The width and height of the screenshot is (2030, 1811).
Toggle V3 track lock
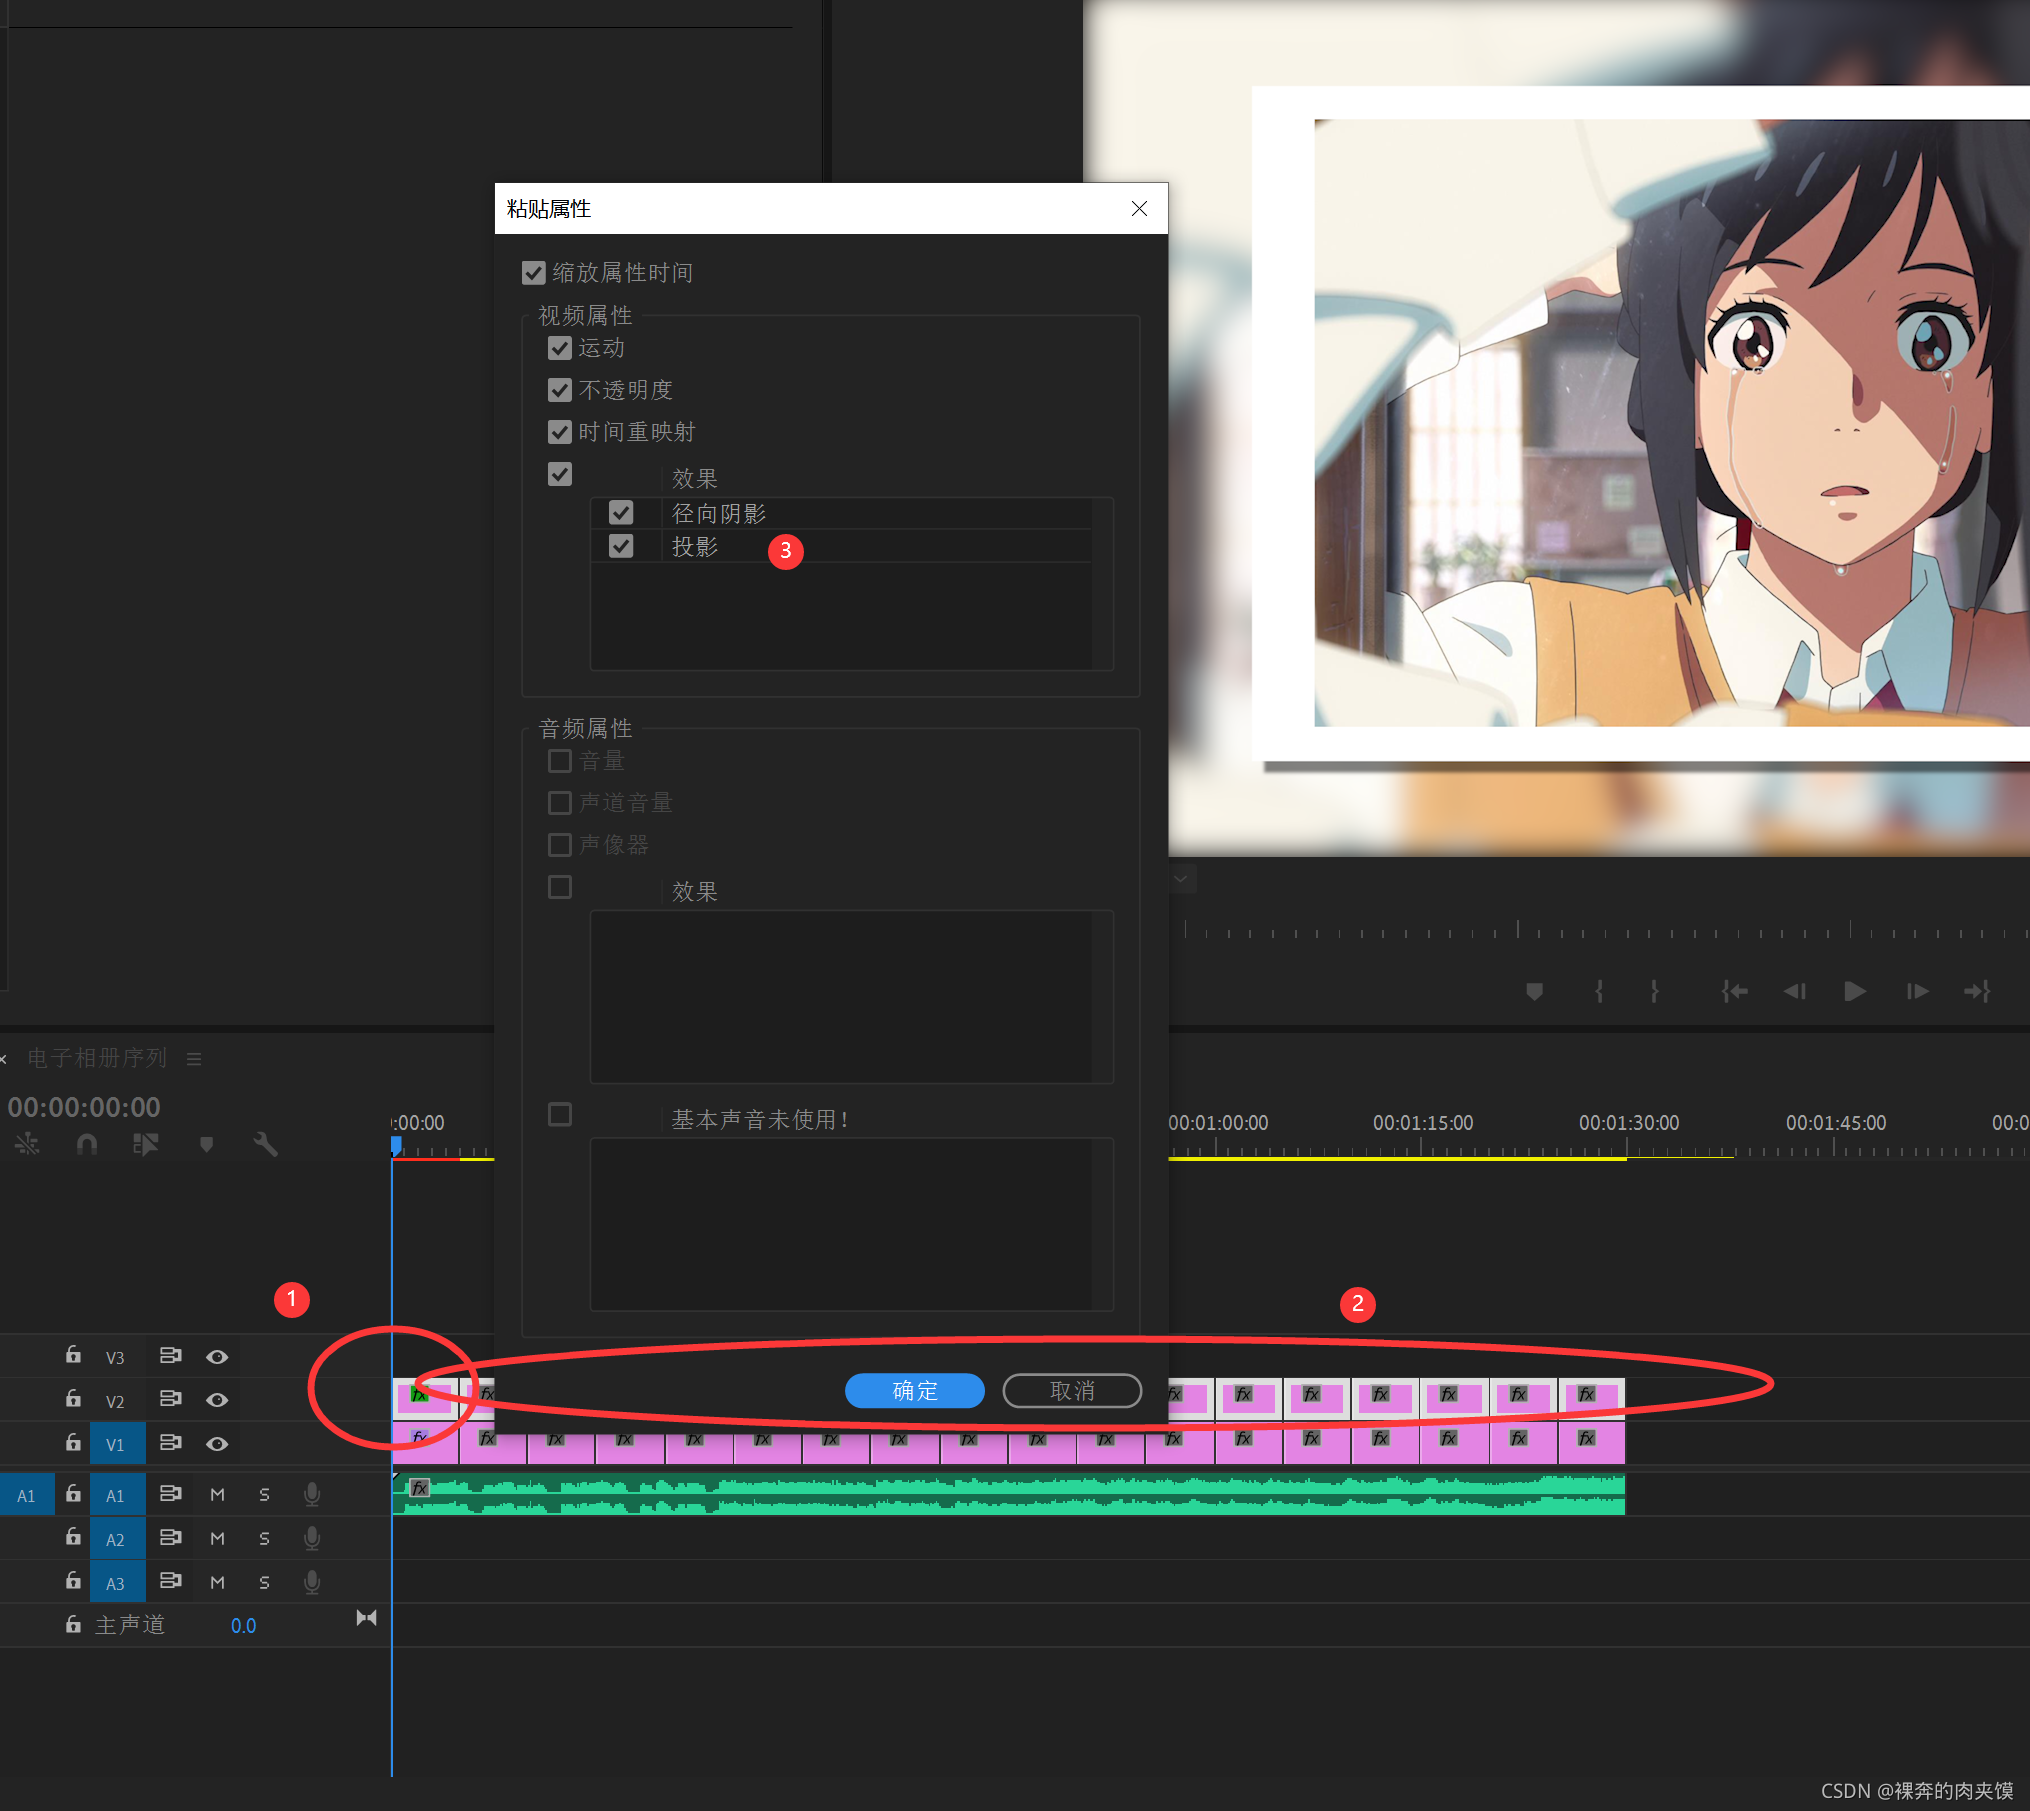coord(73,1355)
